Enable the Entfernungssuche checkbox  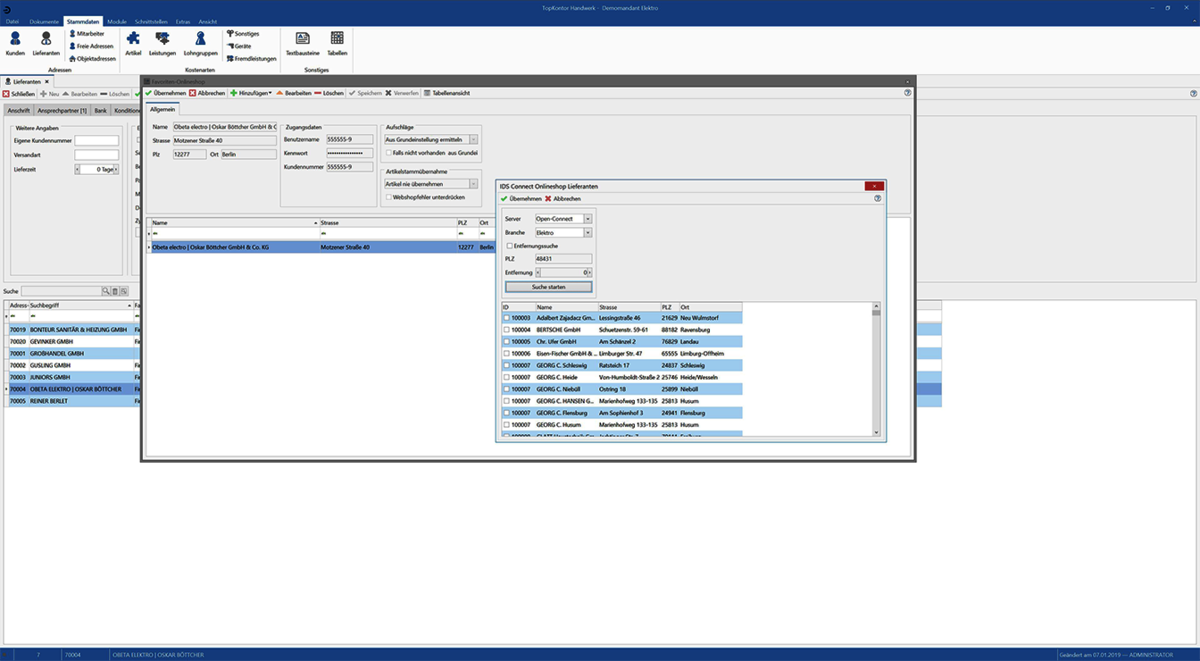point(510,245)
